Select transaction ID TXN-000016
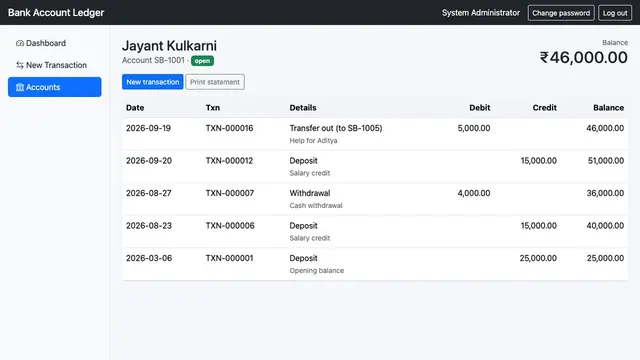Screen dimensions: 640x360 point(229,128)
